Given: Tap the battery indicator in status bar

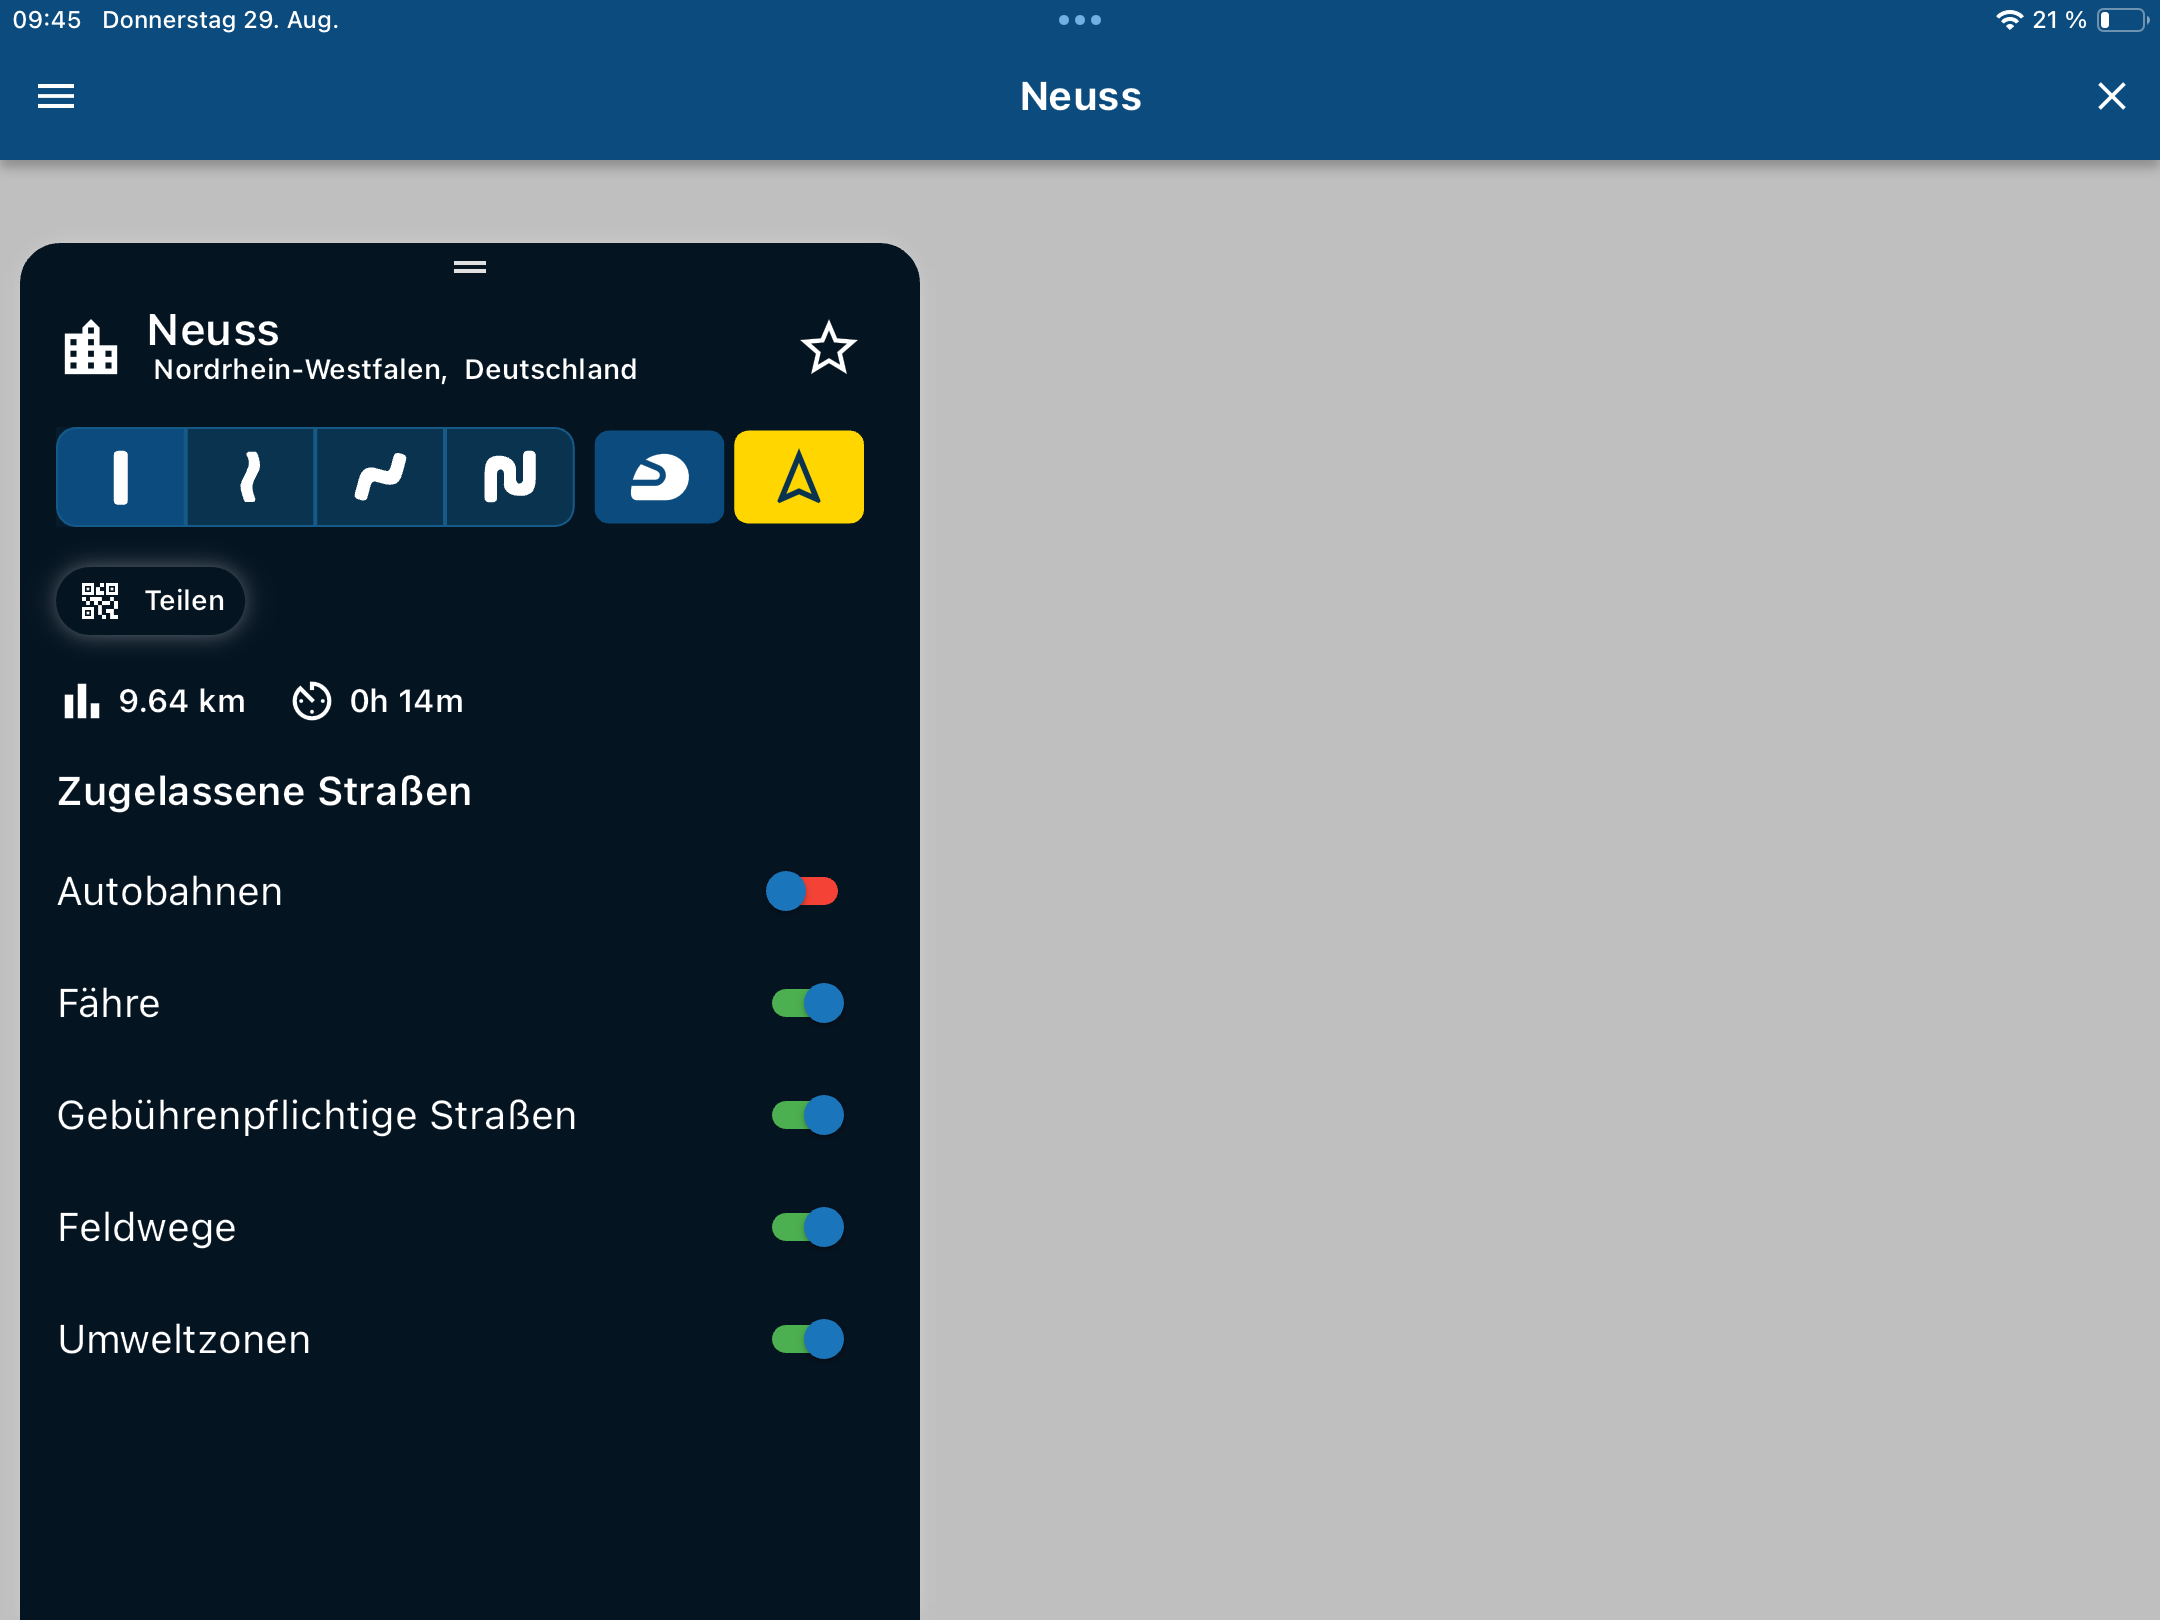Looking at the screenshot, I should (2122, 20).
